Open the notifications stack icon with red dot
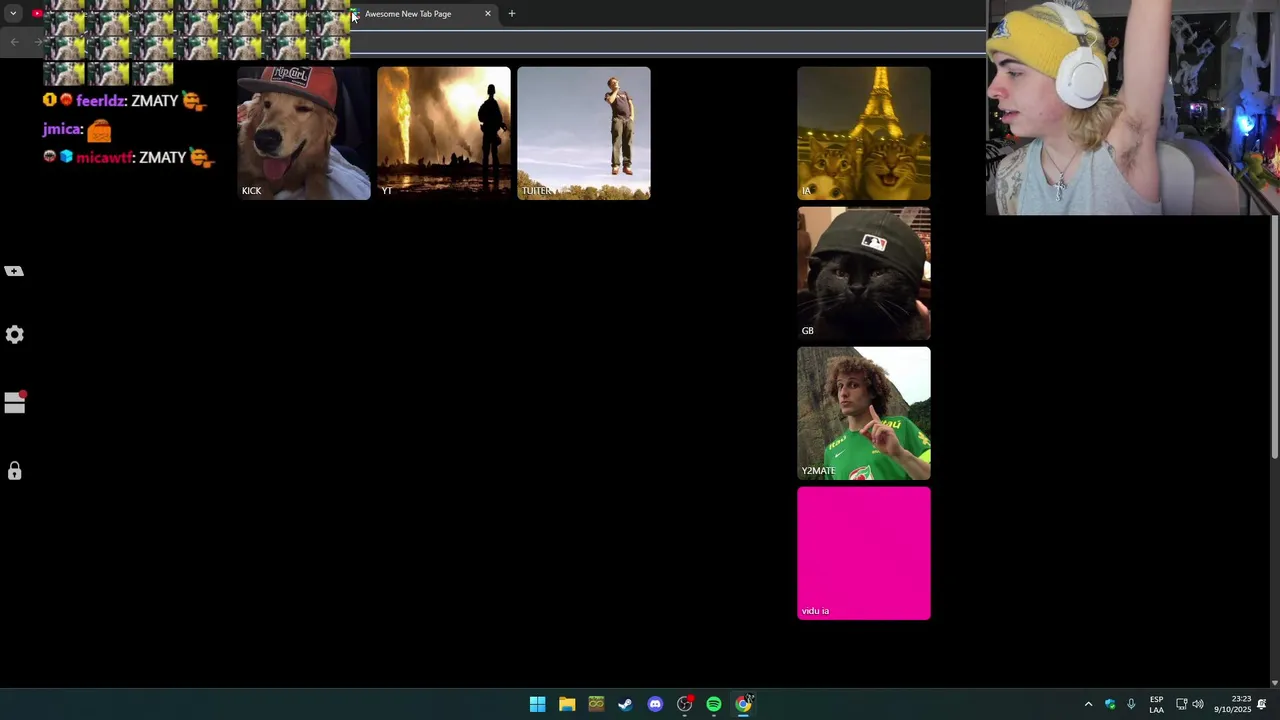Image resolution: width=1280 pixels, height=720 pixels. (15, 402)
